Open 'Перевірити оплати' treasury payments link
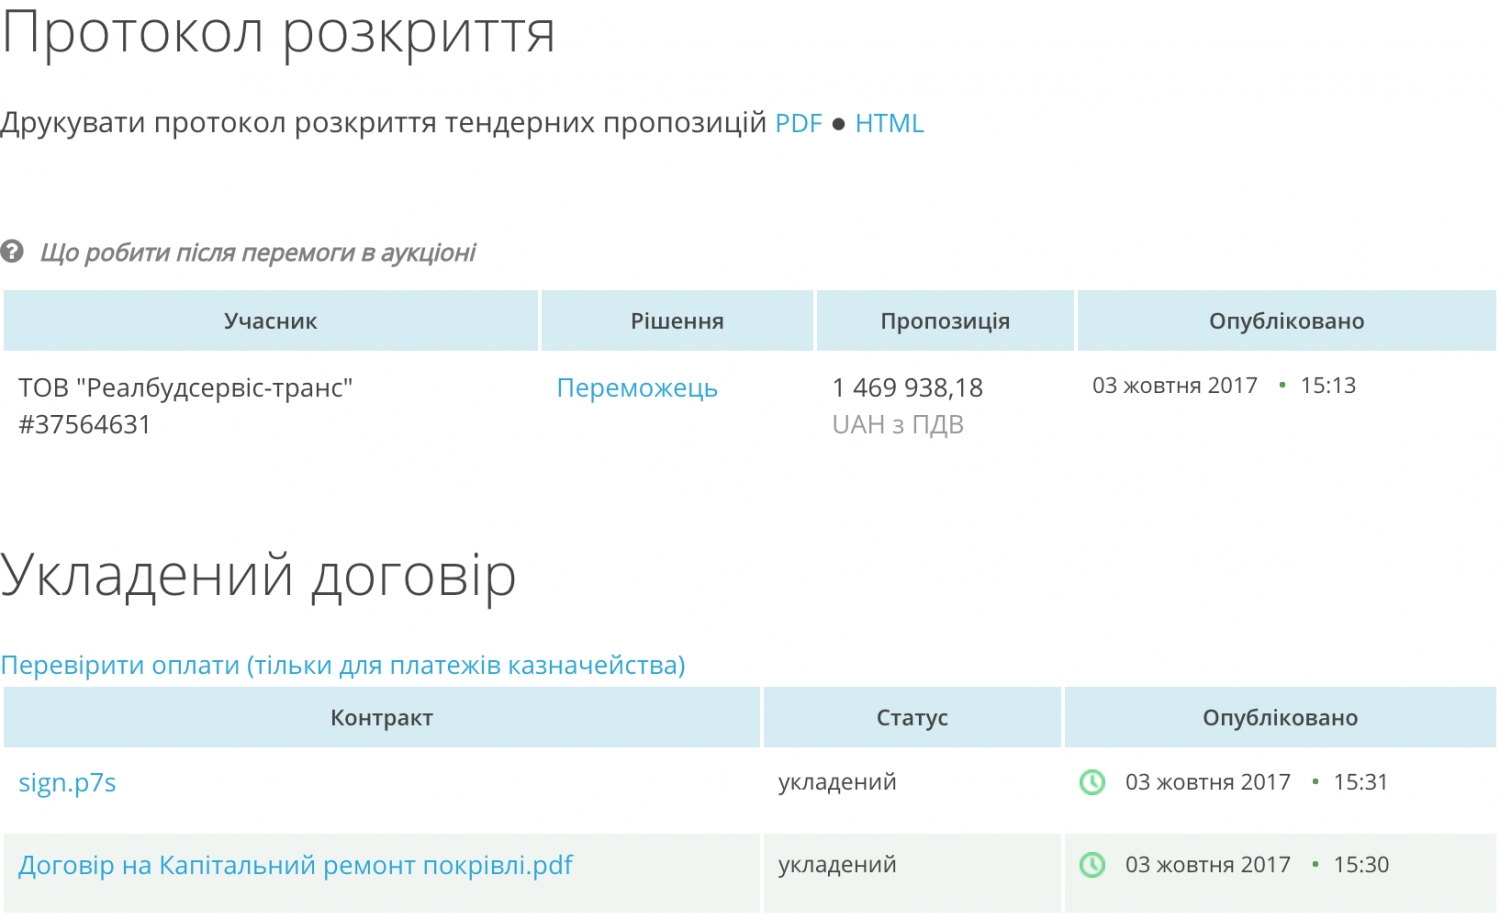 point(343,665)
